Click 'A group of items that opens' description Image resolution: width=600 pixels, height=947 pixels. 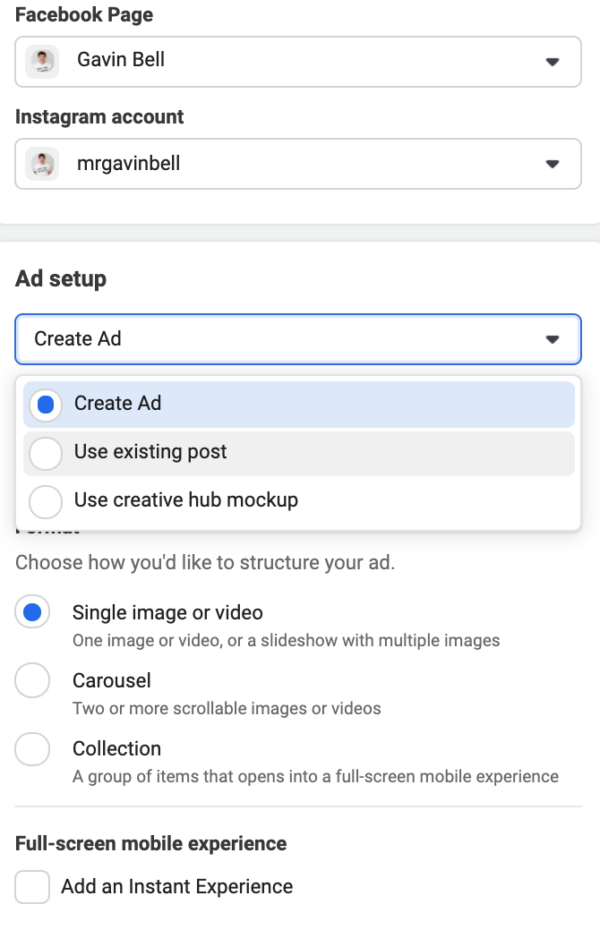coord(315,777)
